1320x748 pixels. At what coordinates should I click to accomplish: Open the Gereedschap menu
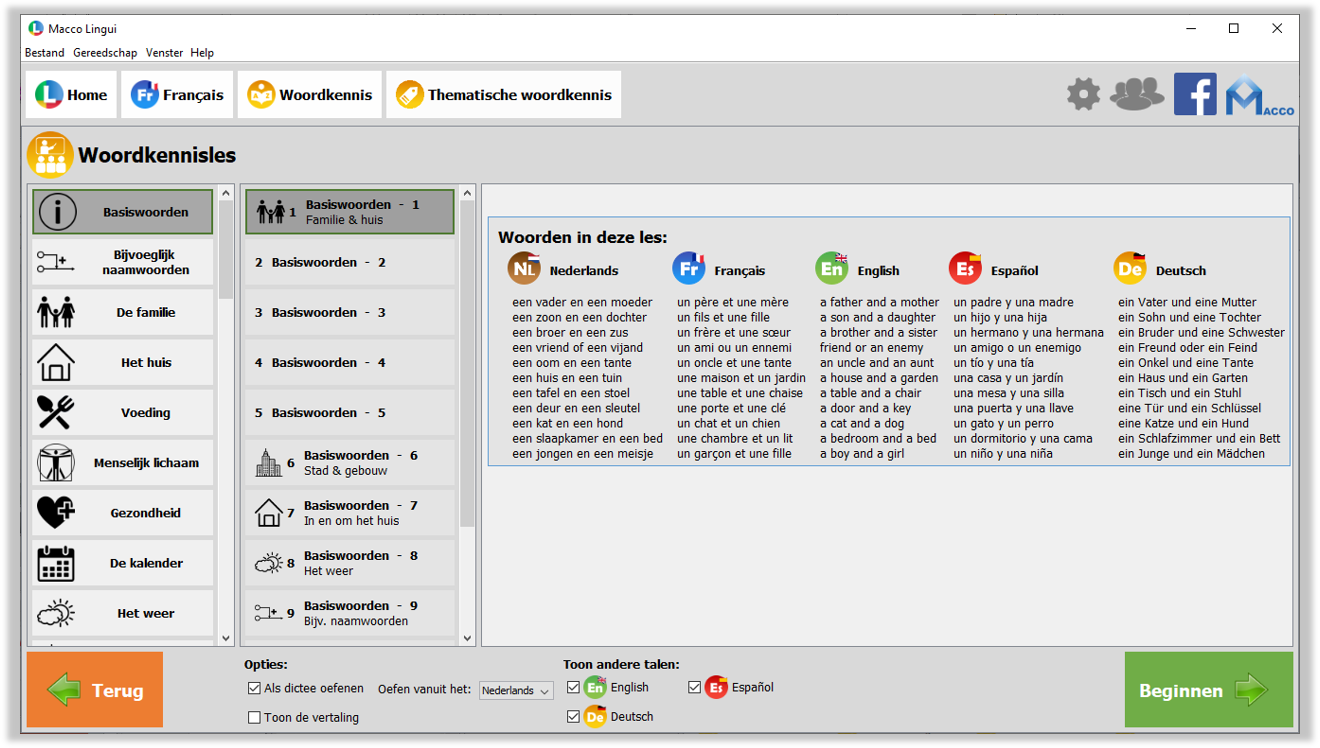[105, 53]
